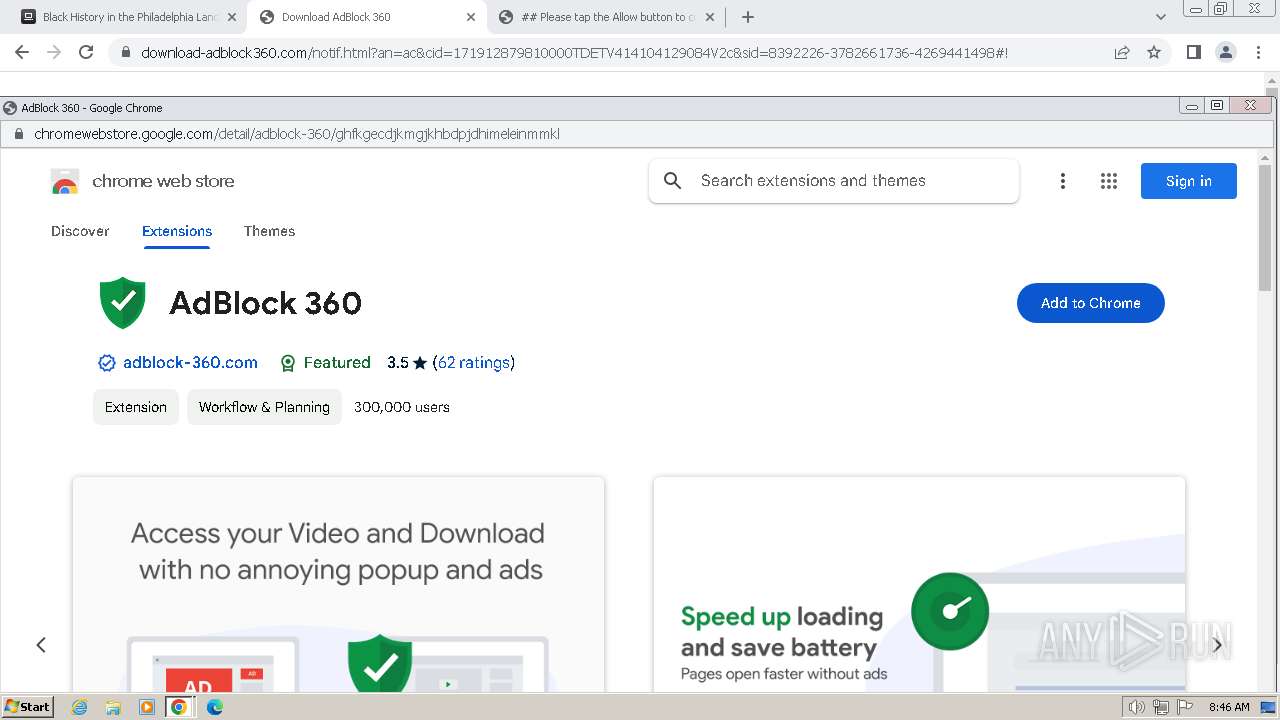Open the media player taskbar icon
The width and height of the screenshot is (1280, 720).
click(147, 707)
